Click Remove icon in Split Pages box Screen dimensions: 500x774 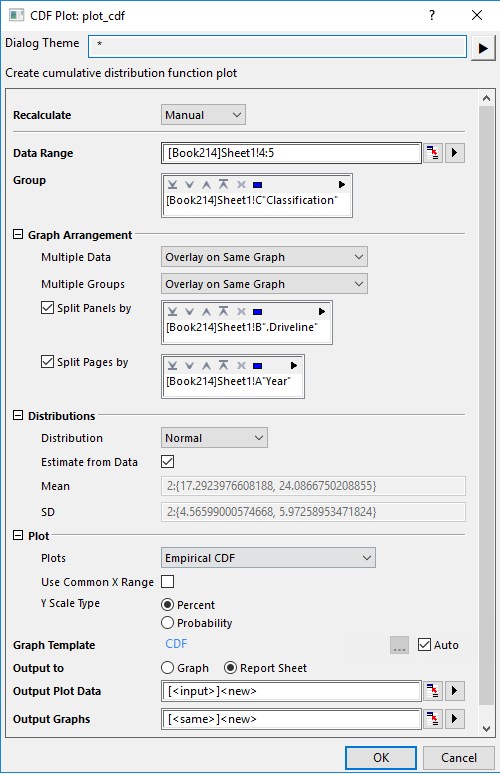[241, 365]
